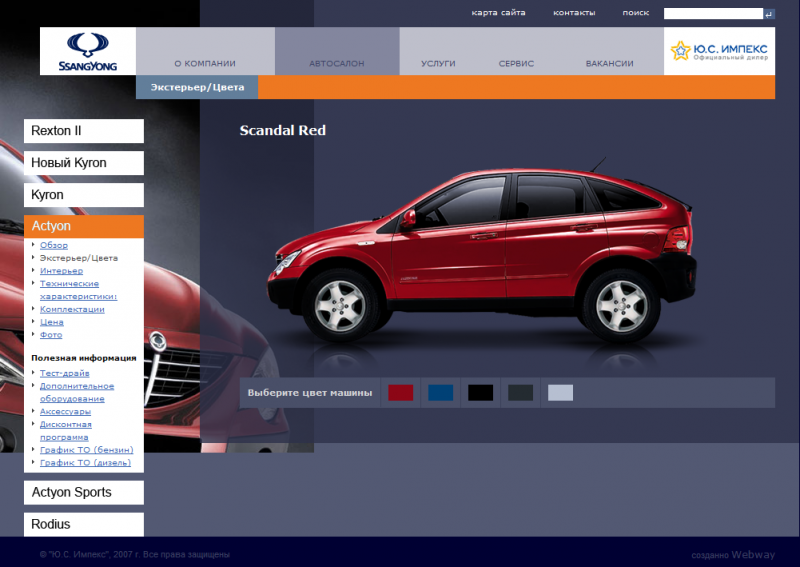Viewport: 800px width, 567px height.
Task: Focus the search input field
Action: pyautogui.click(x=713, y=14)
